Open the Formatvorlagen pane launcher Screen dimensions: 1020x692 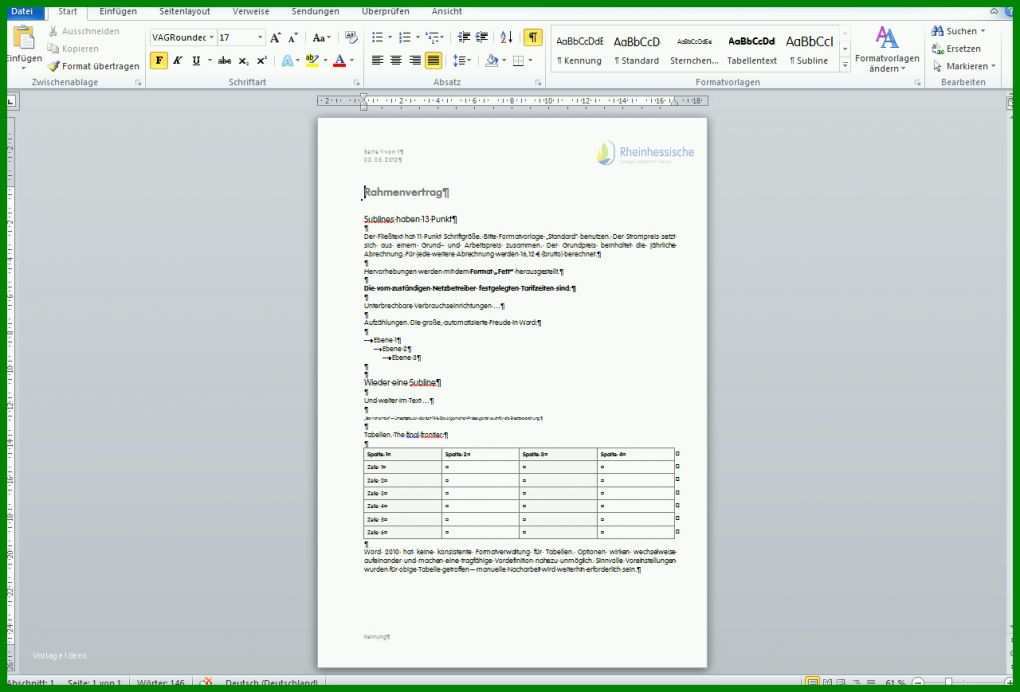917,83
